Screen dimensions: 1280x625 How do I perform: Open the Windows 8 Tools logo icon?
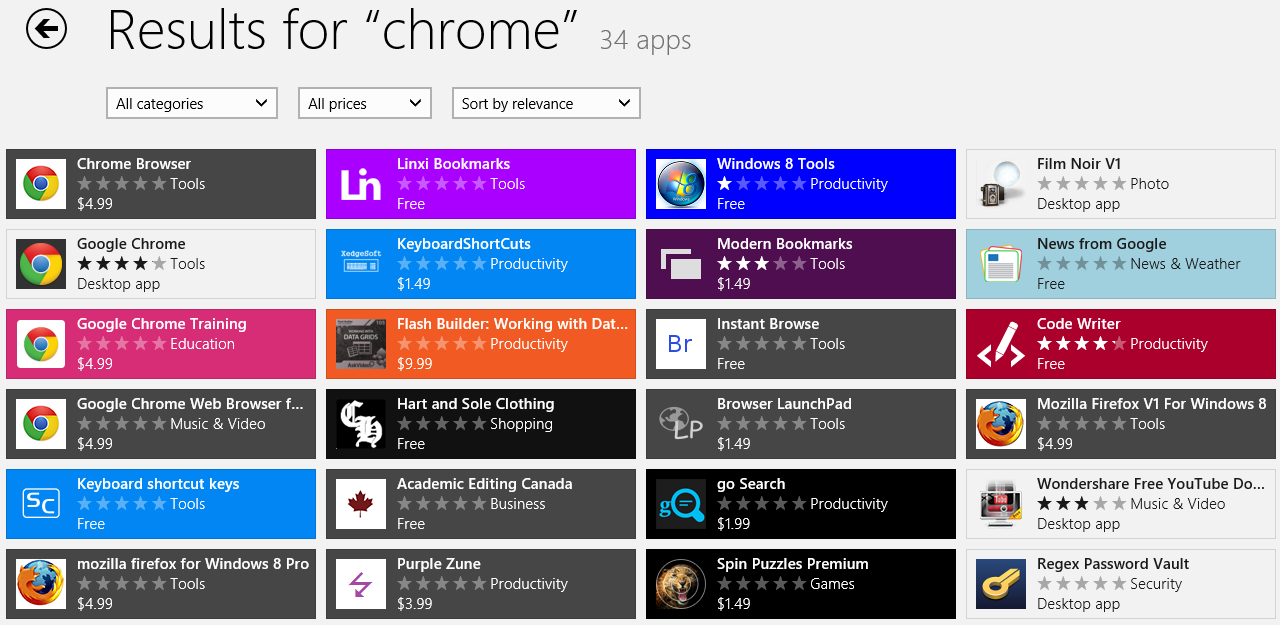tap(680, 183)
